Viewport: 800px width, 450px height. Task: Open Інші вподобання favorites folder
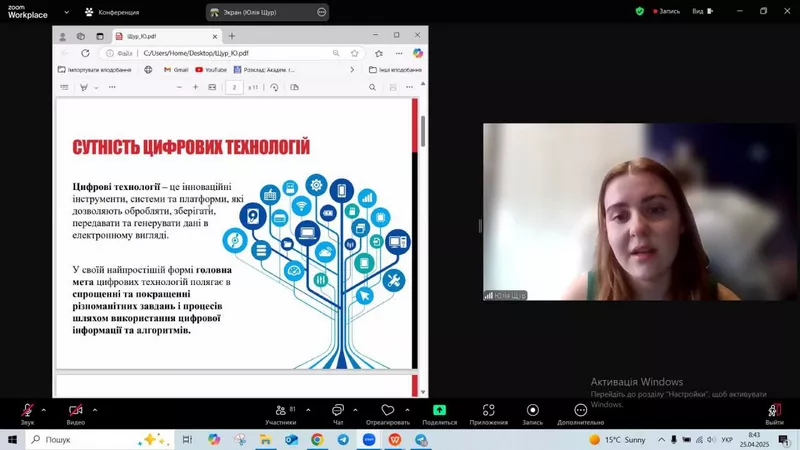pyautogui.click(x=395, y=70)
